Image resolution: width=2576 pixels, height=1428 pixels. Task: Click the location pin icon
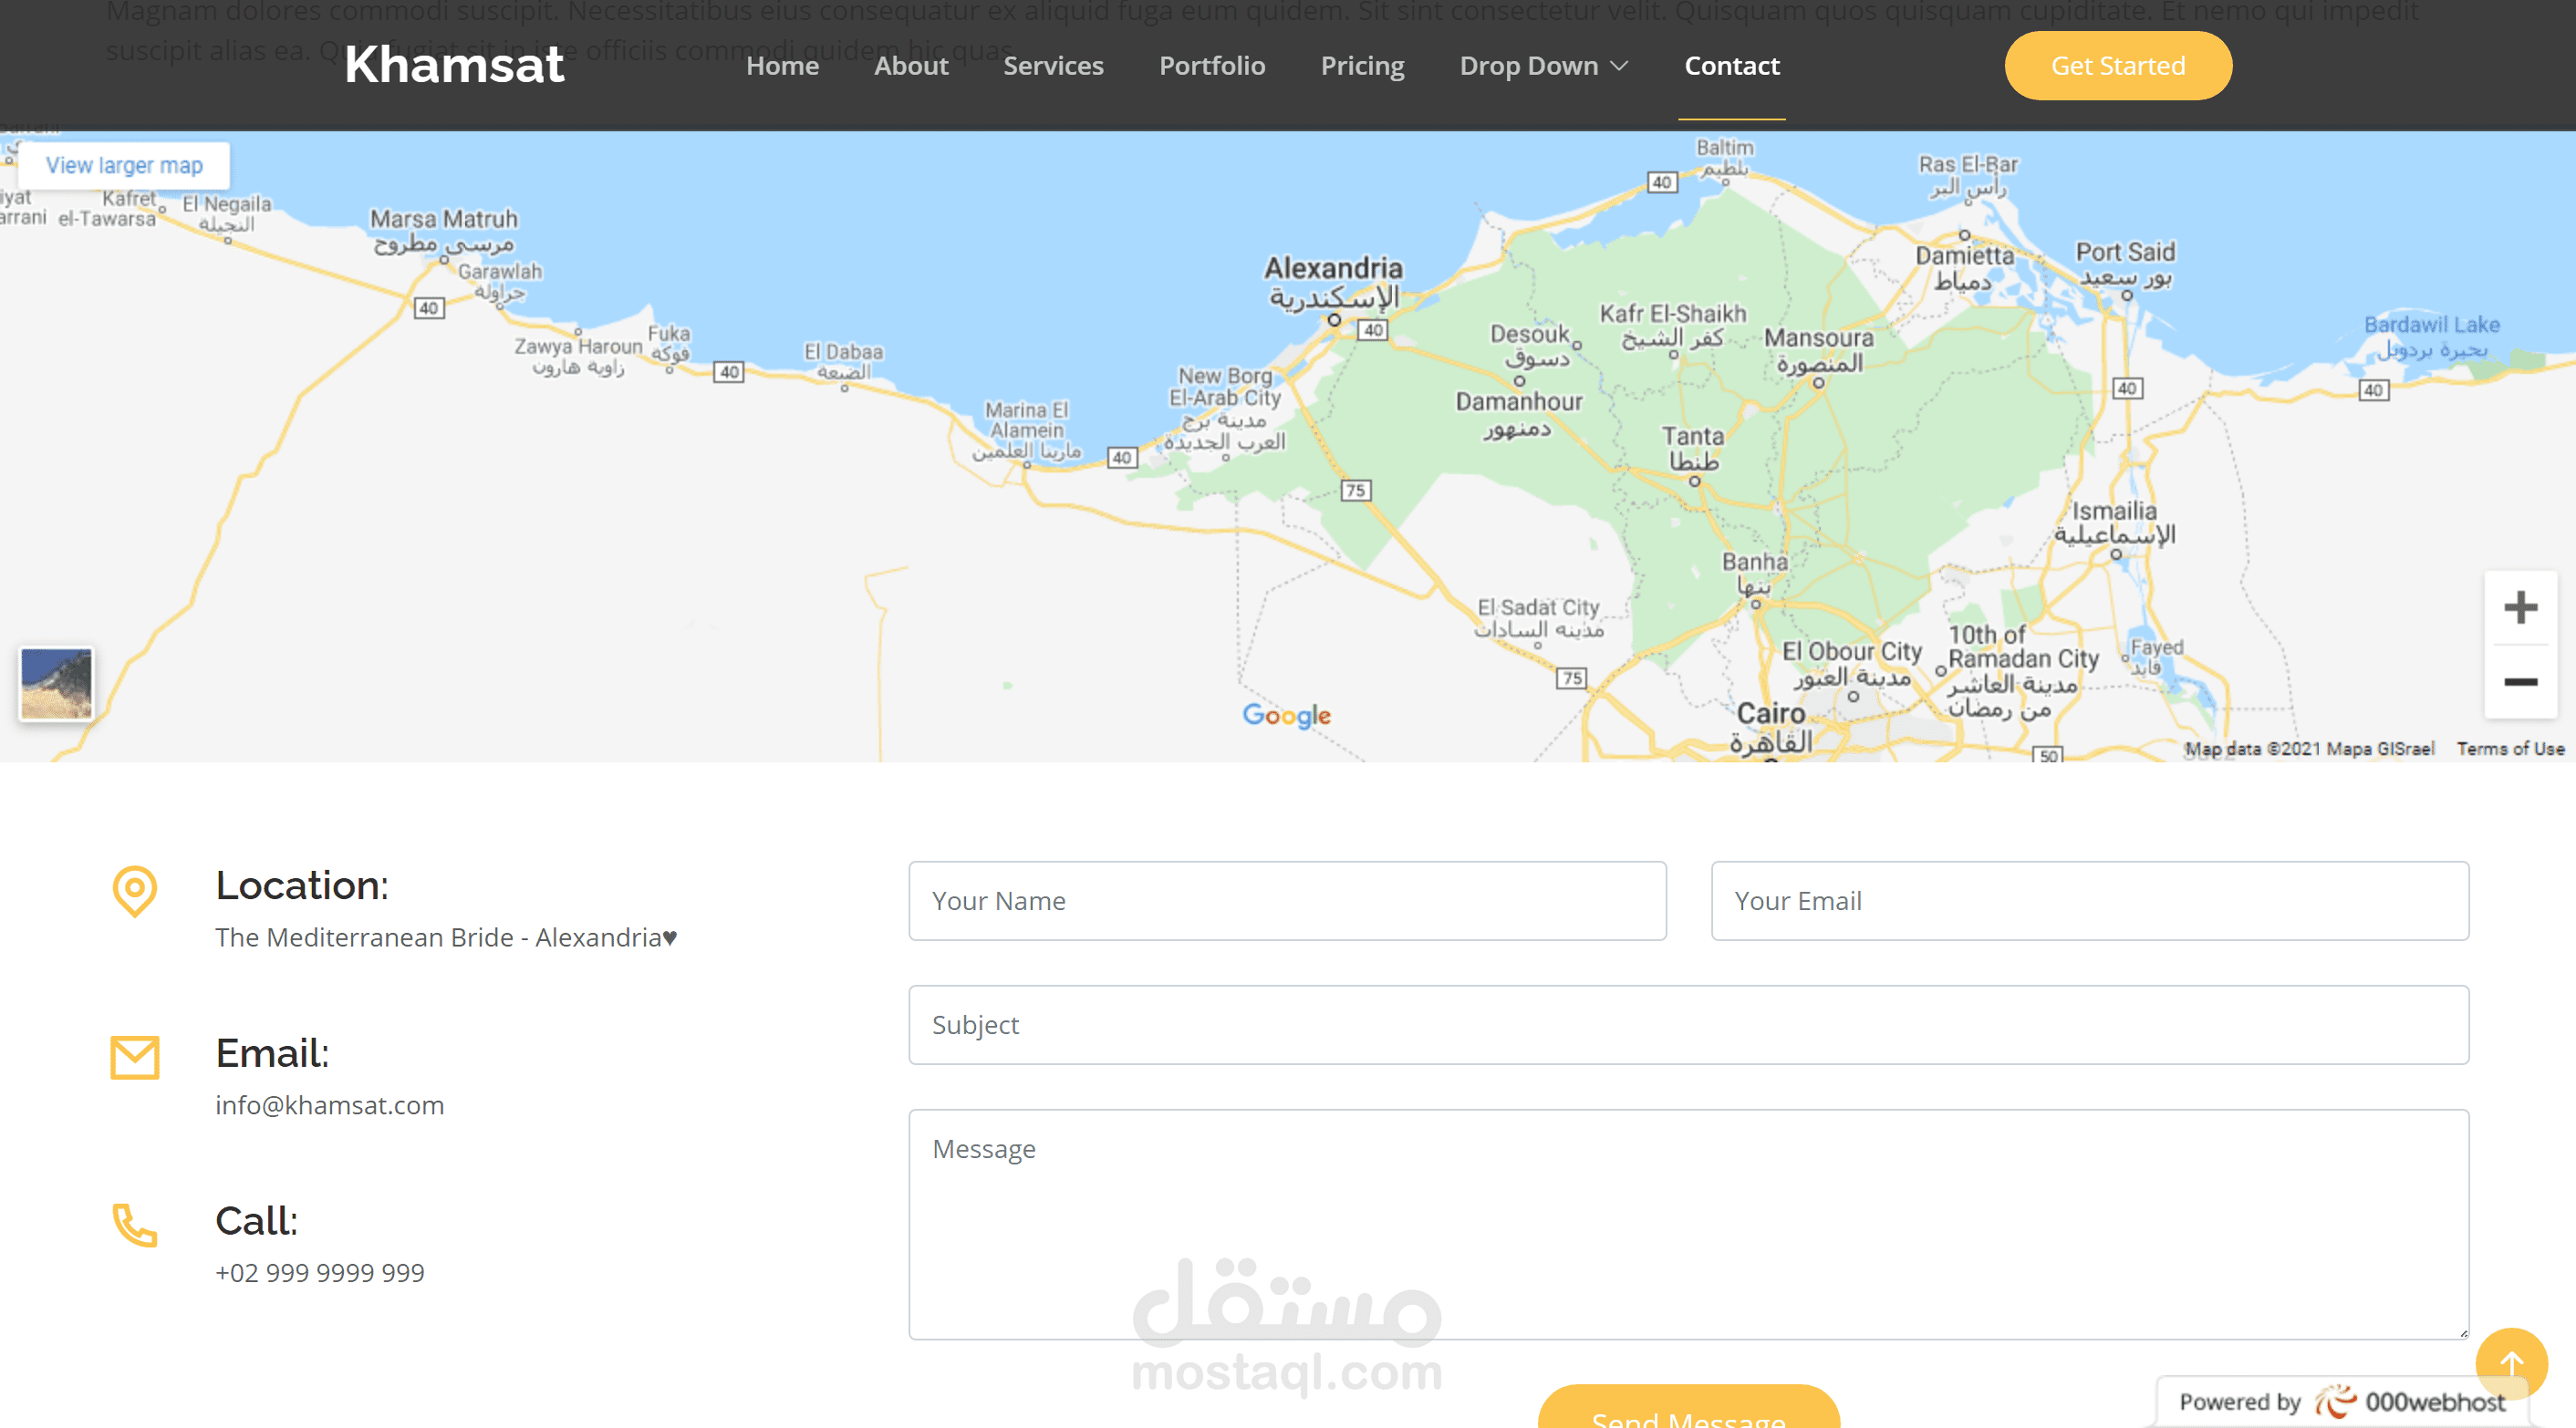134,890
